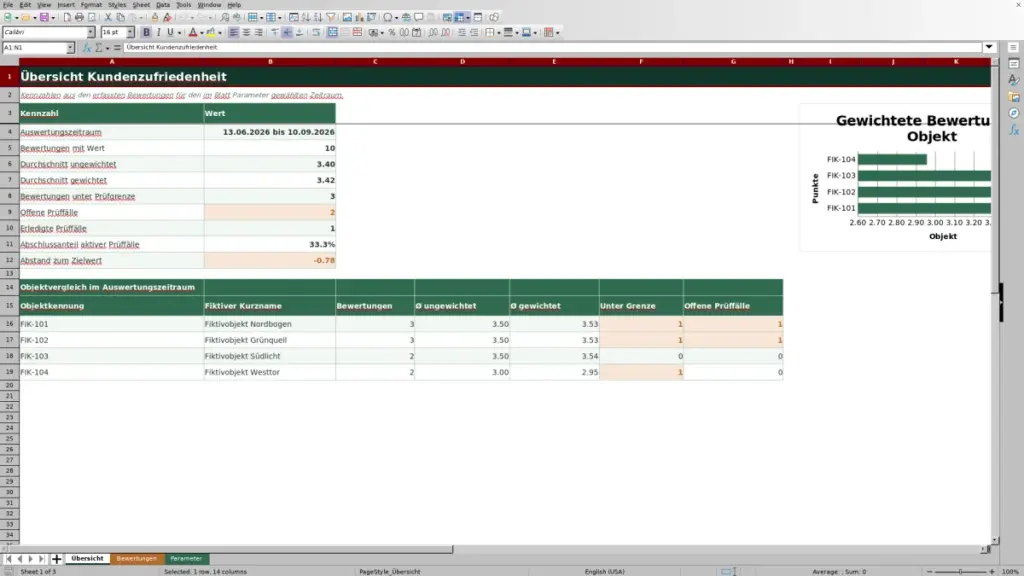Click the Merge and Center Cells icon
This screenshot has width=1024, height=576.
pos(332,32)
